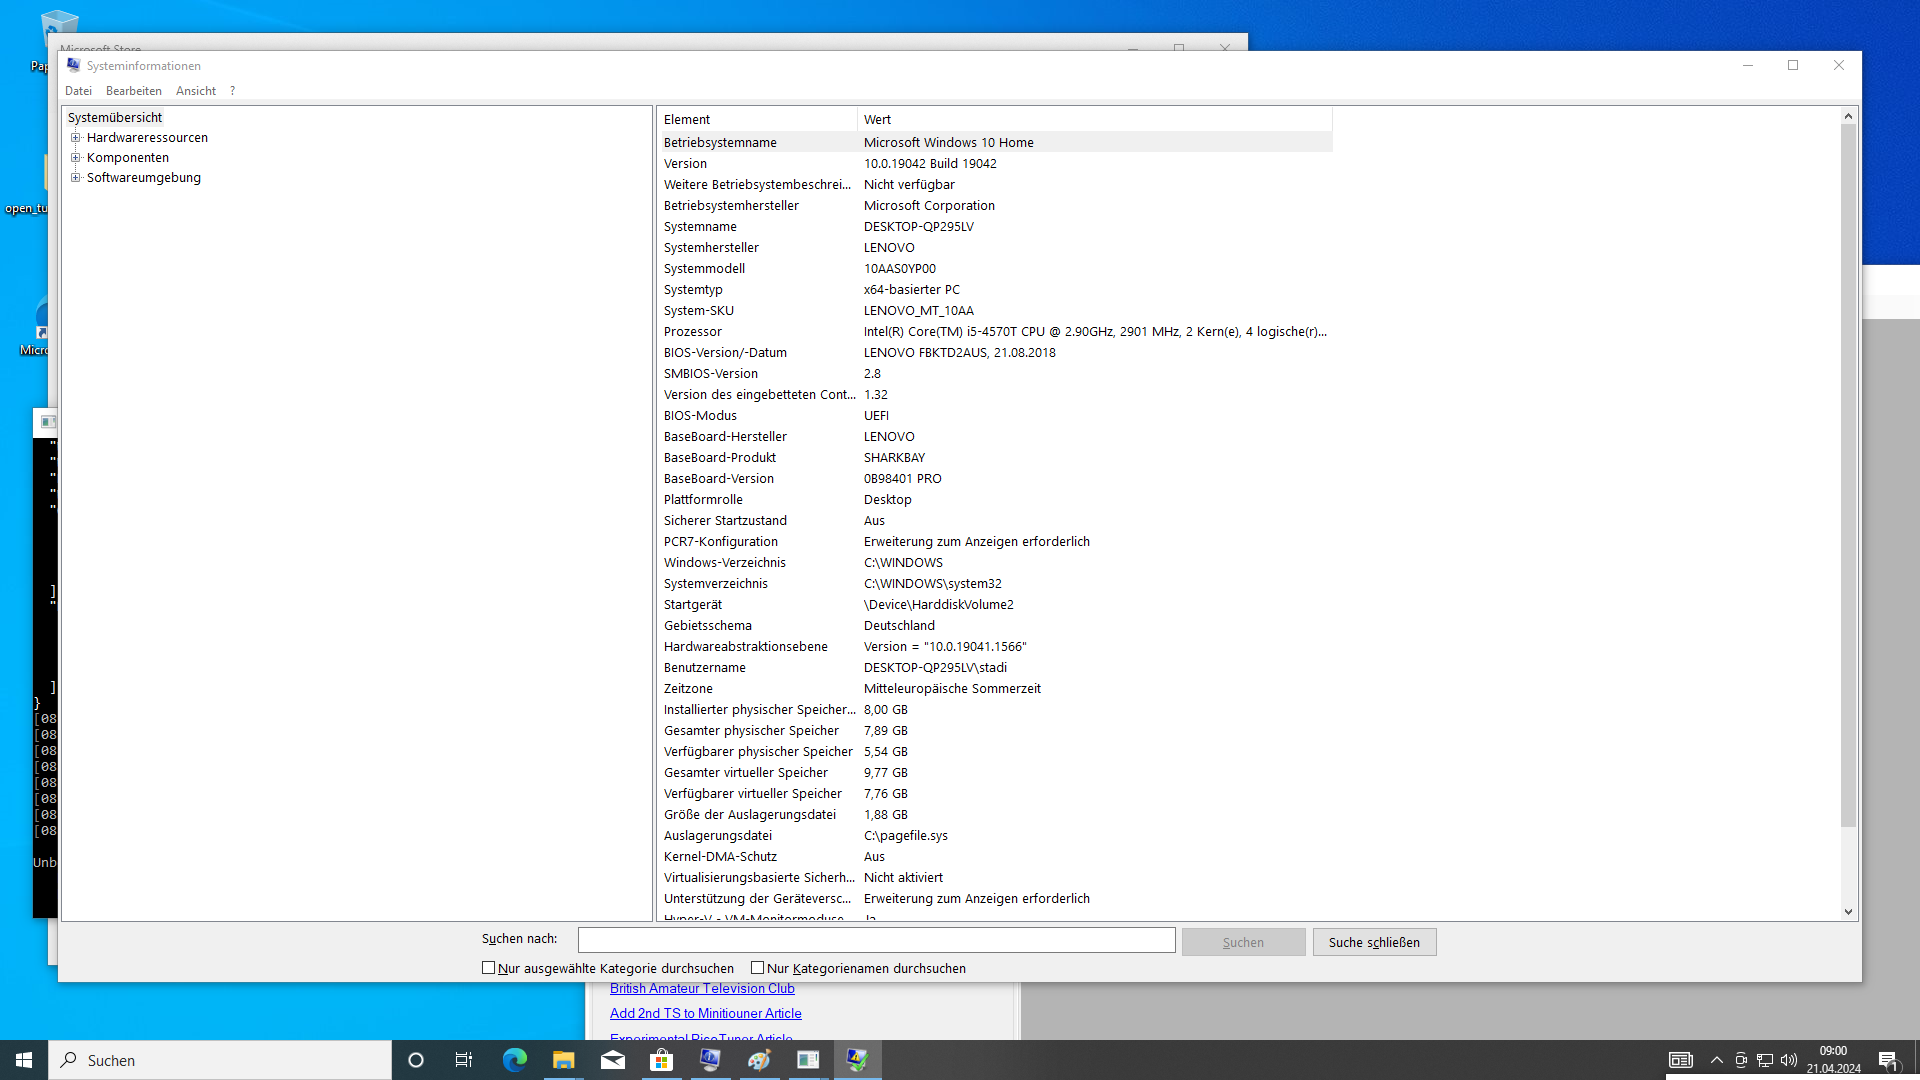Open the taskbar clock and date
Image resolution: width=1920 pixels, height=1080 pixels.
click(x=1833, y=1060)
